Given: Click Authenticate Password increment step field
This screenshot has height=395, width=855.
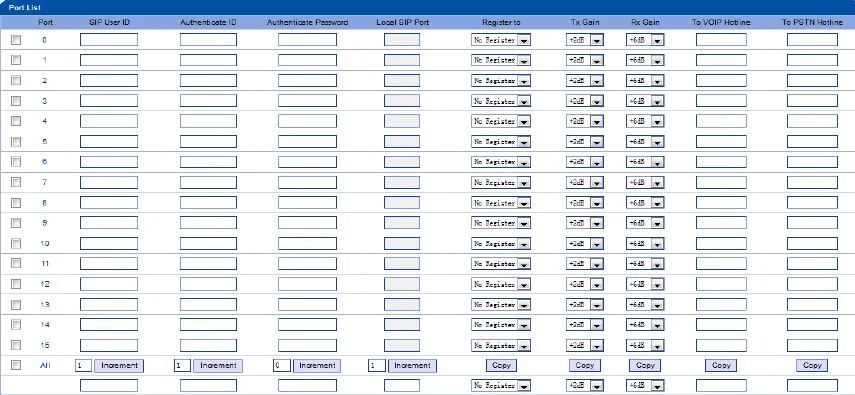Looking at the screenshot, I should [x=282, y=366].
